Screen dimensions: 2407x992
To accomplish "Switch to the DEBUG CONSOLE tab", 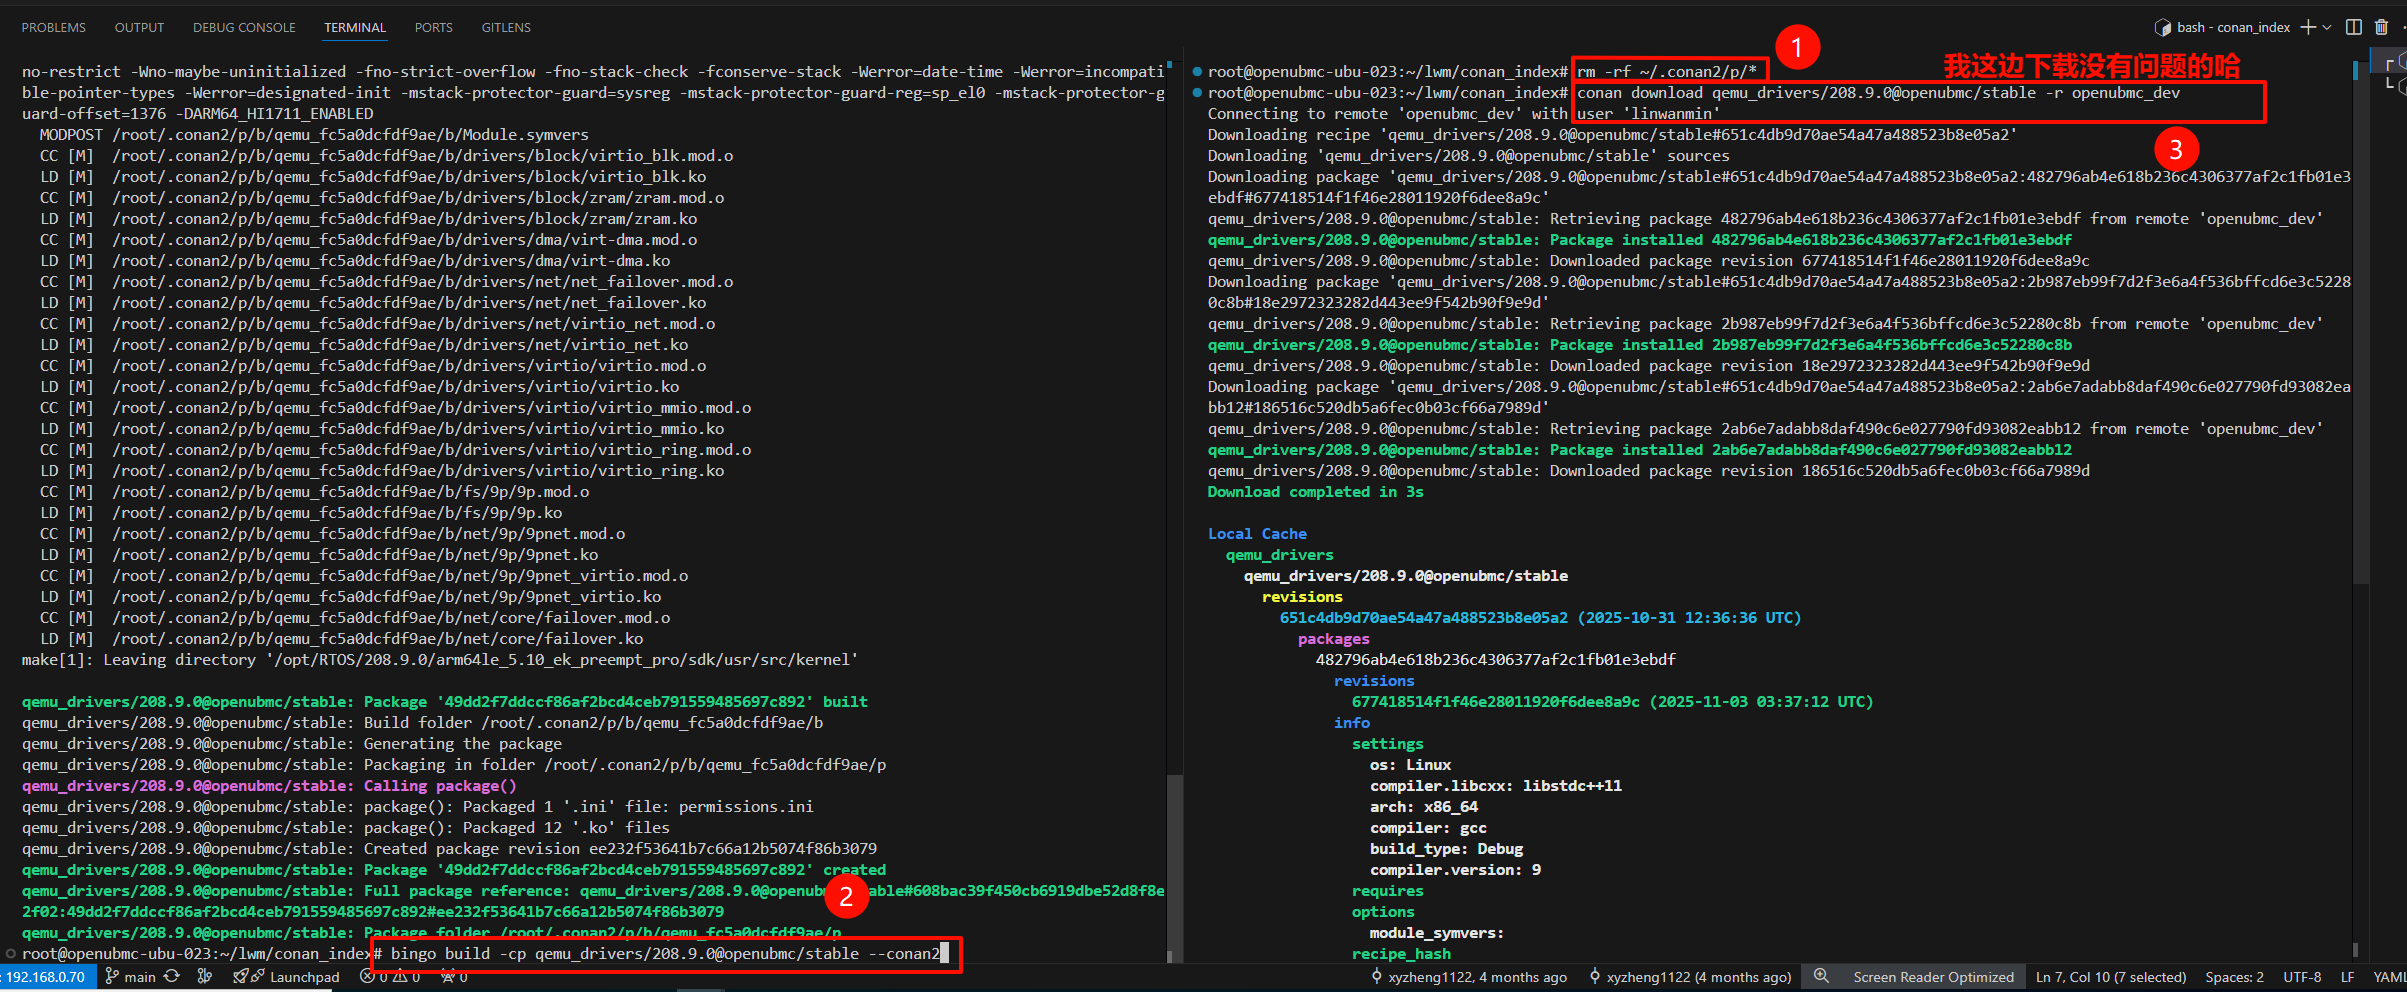I will (x=244, y=27).
